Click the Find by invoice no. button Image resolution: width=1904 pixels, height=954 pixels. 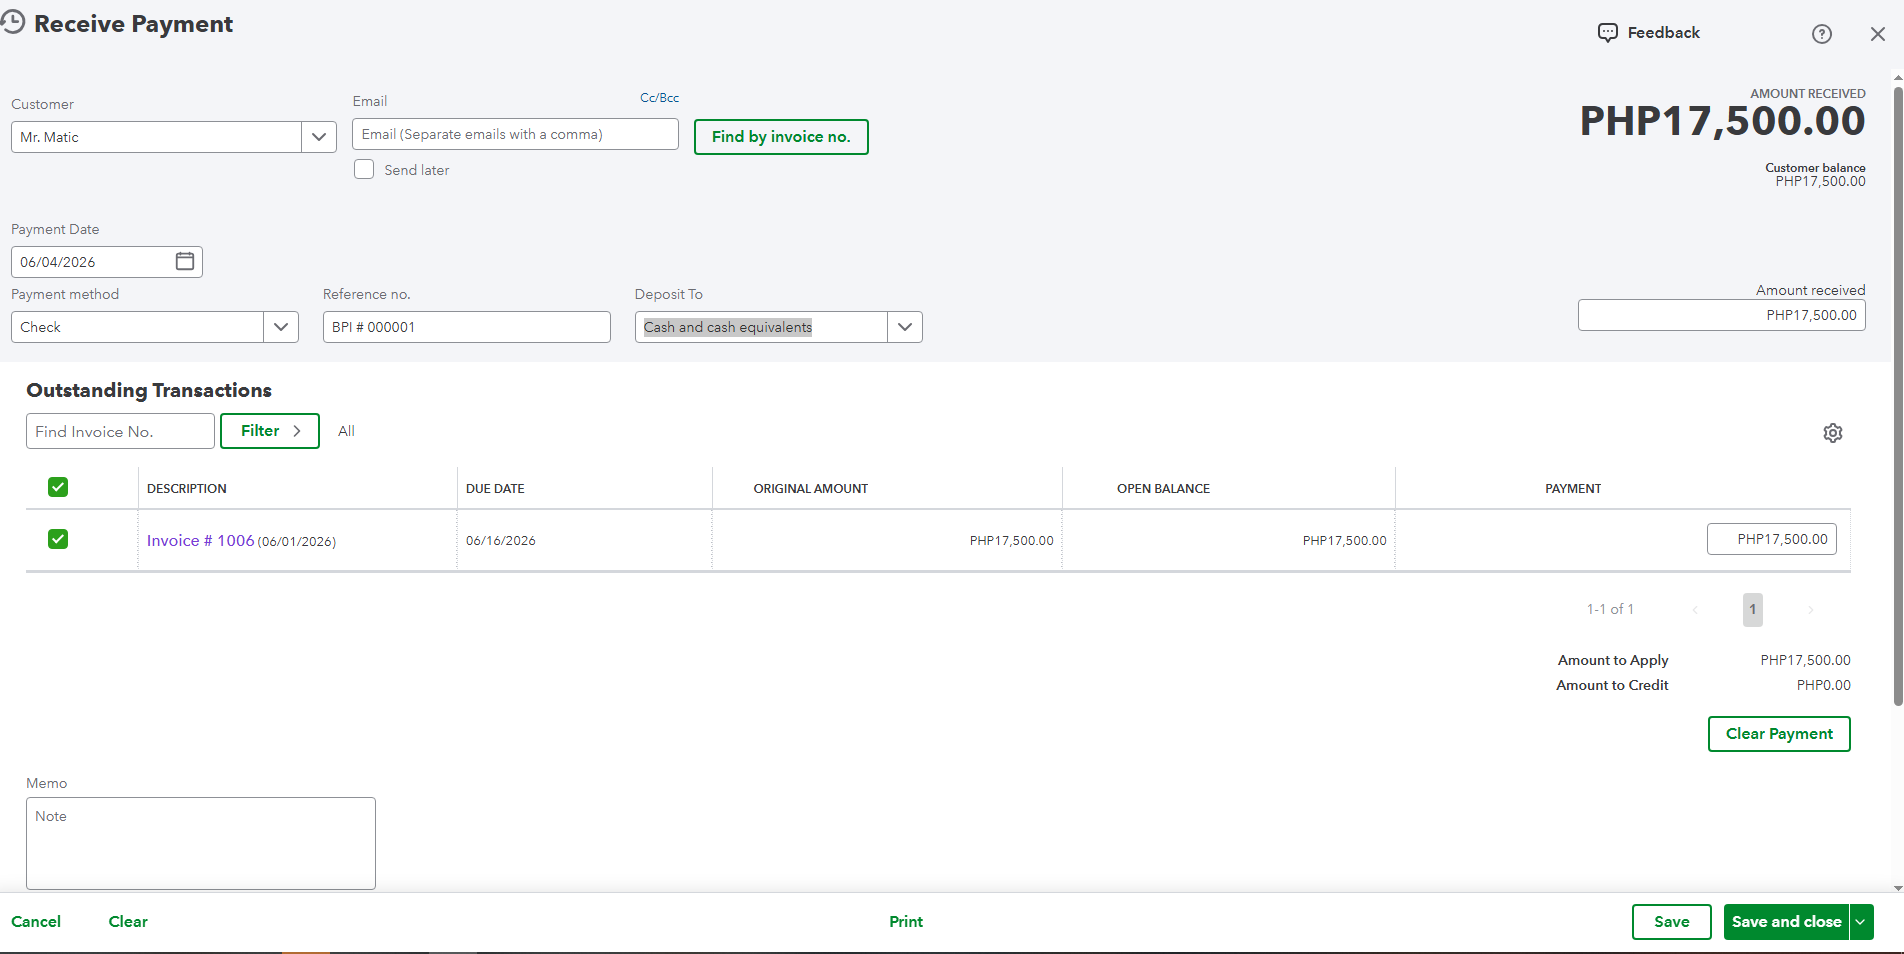pos(781,137)
